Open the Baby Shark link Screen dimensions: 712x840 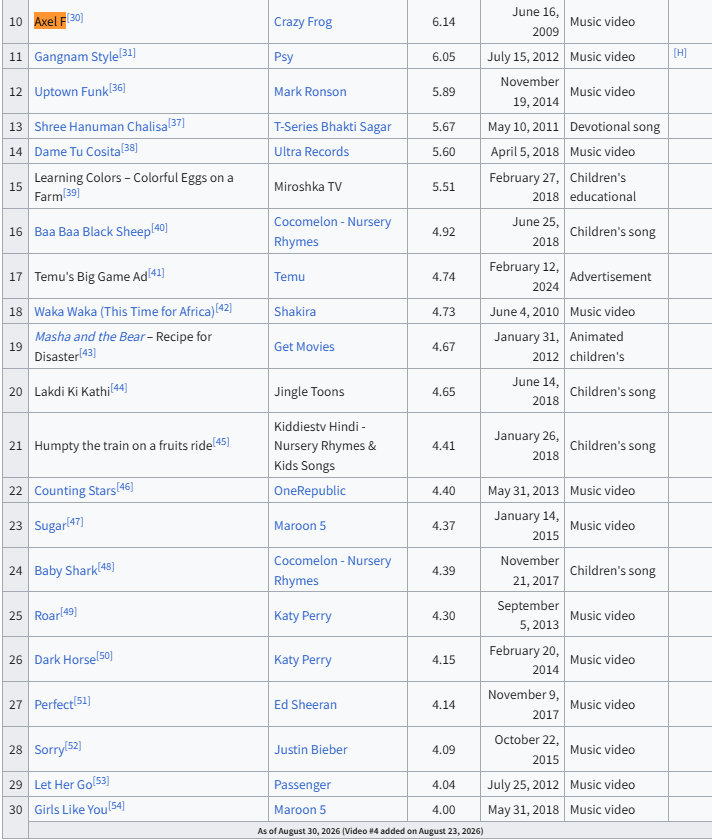(x=66, y=571)
